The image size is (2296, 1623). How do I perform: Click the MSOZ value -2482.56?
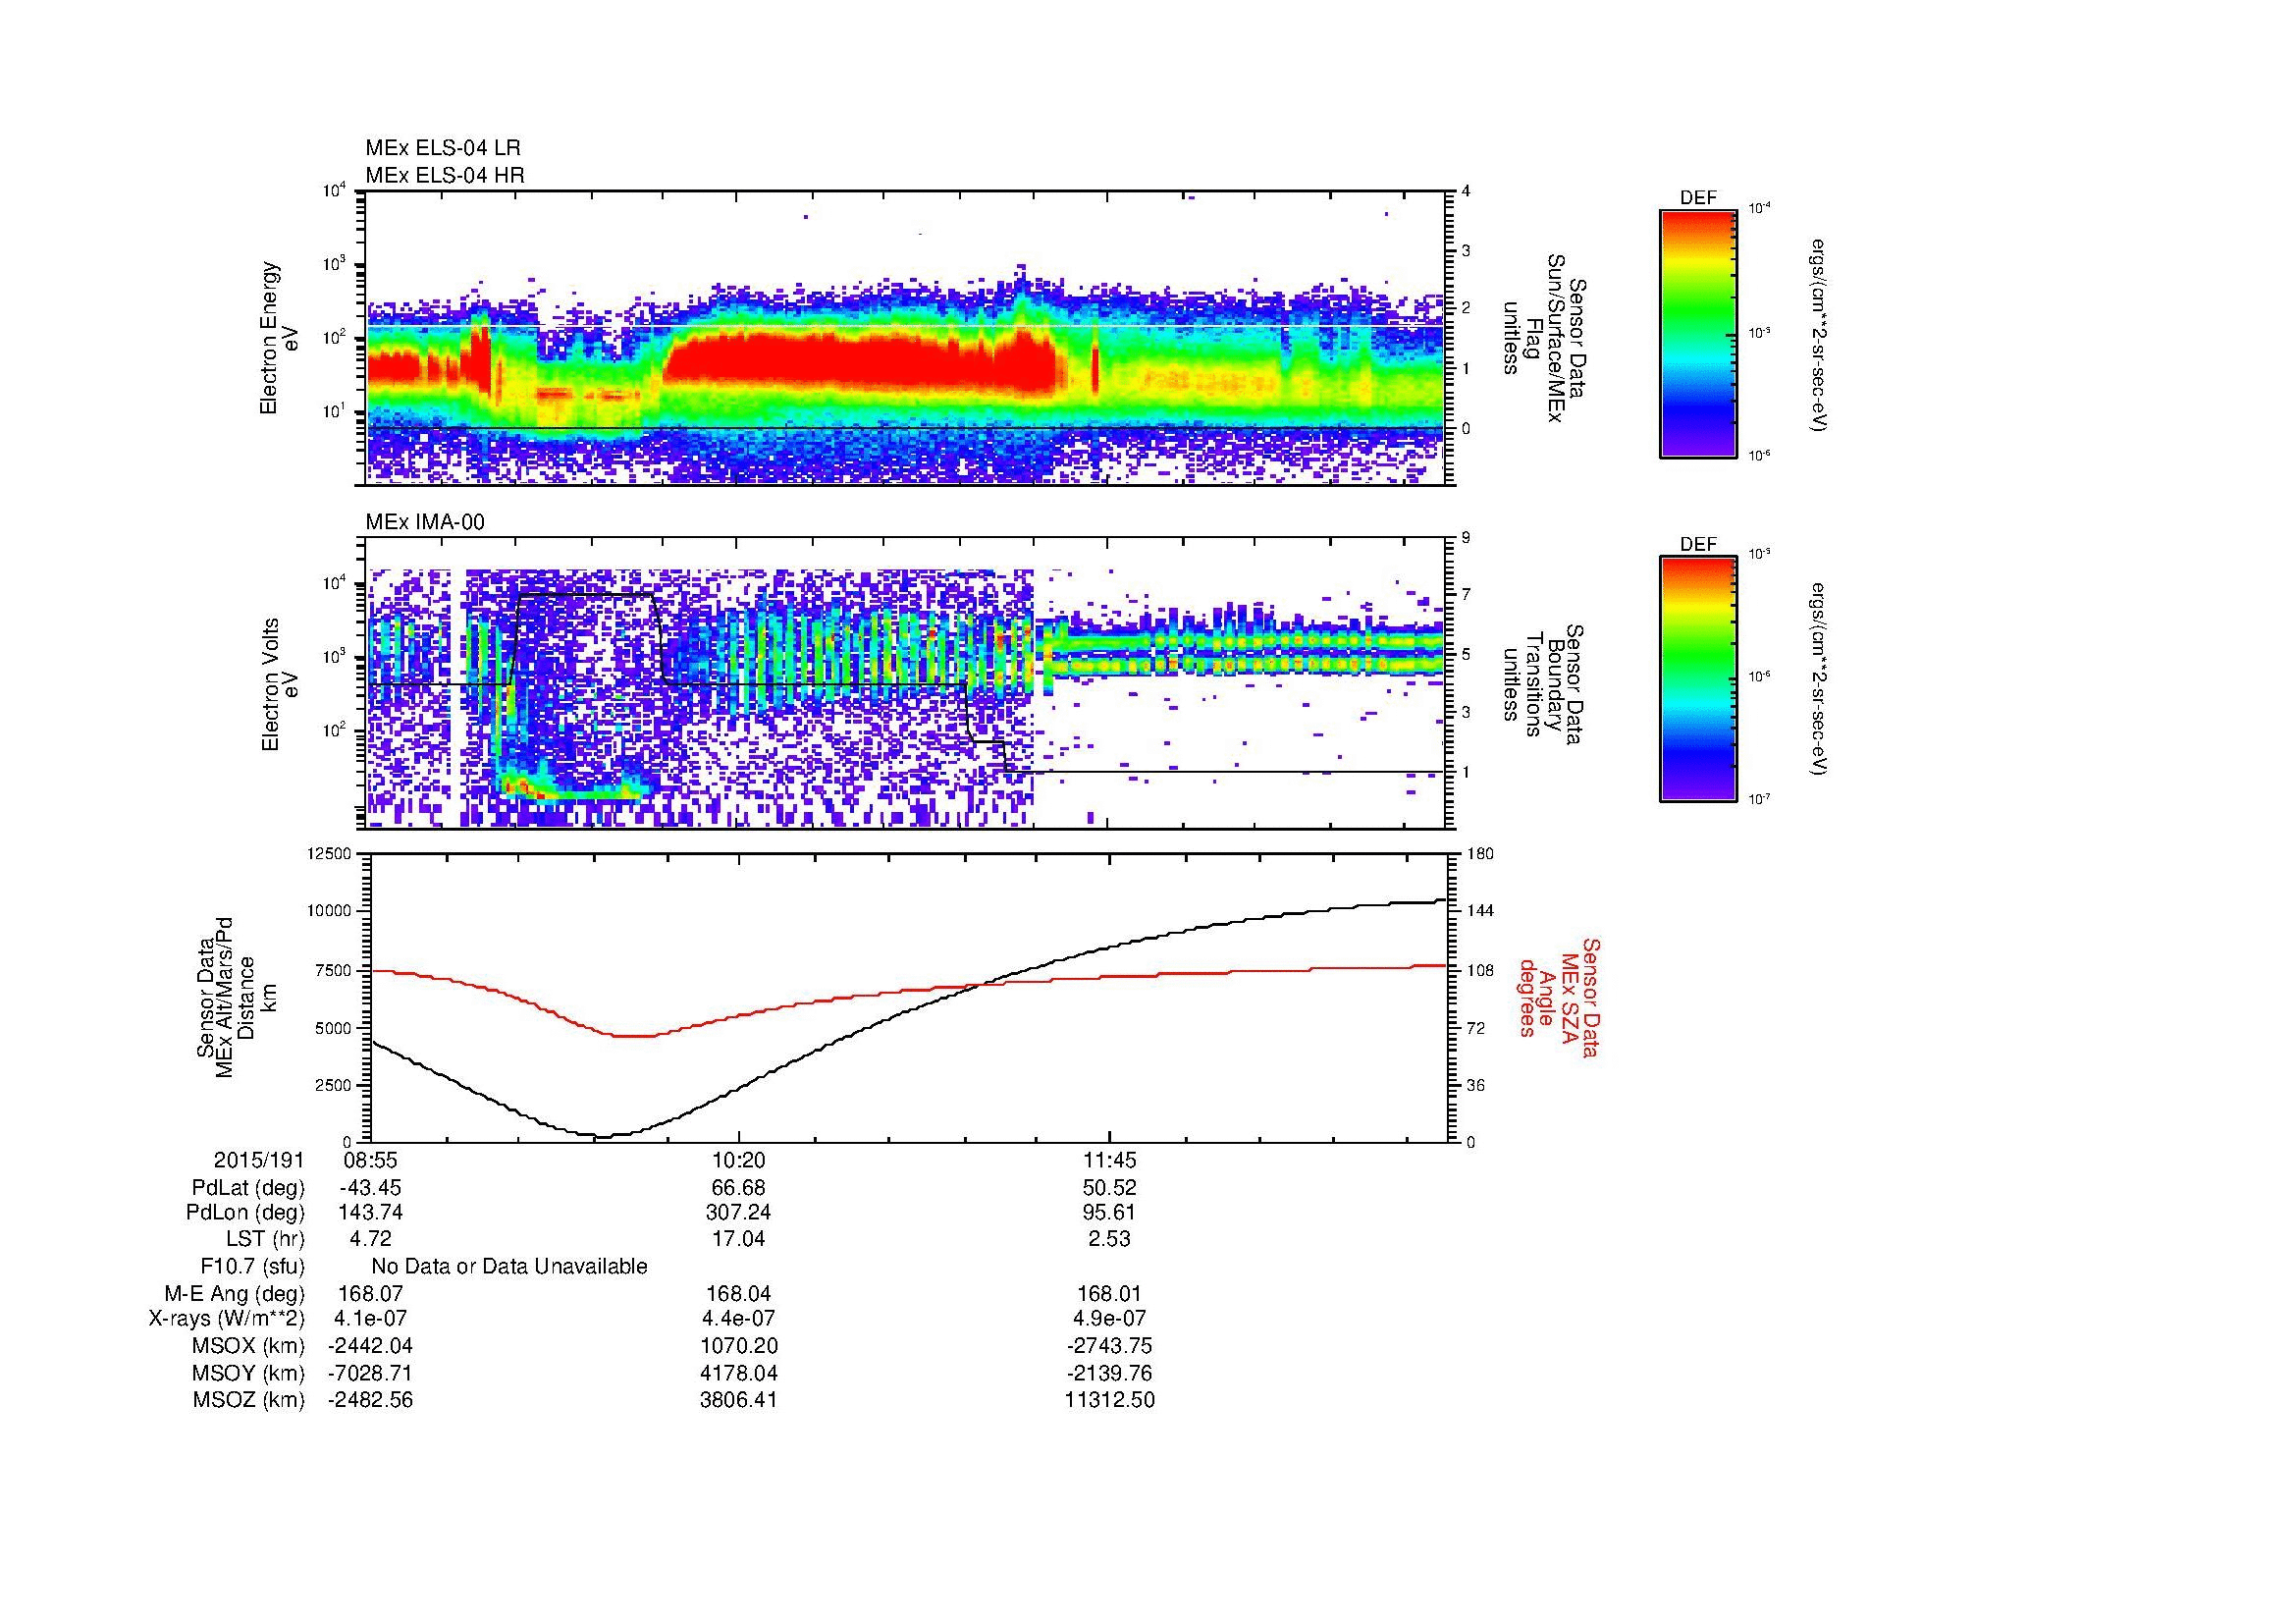(370, 1400)
